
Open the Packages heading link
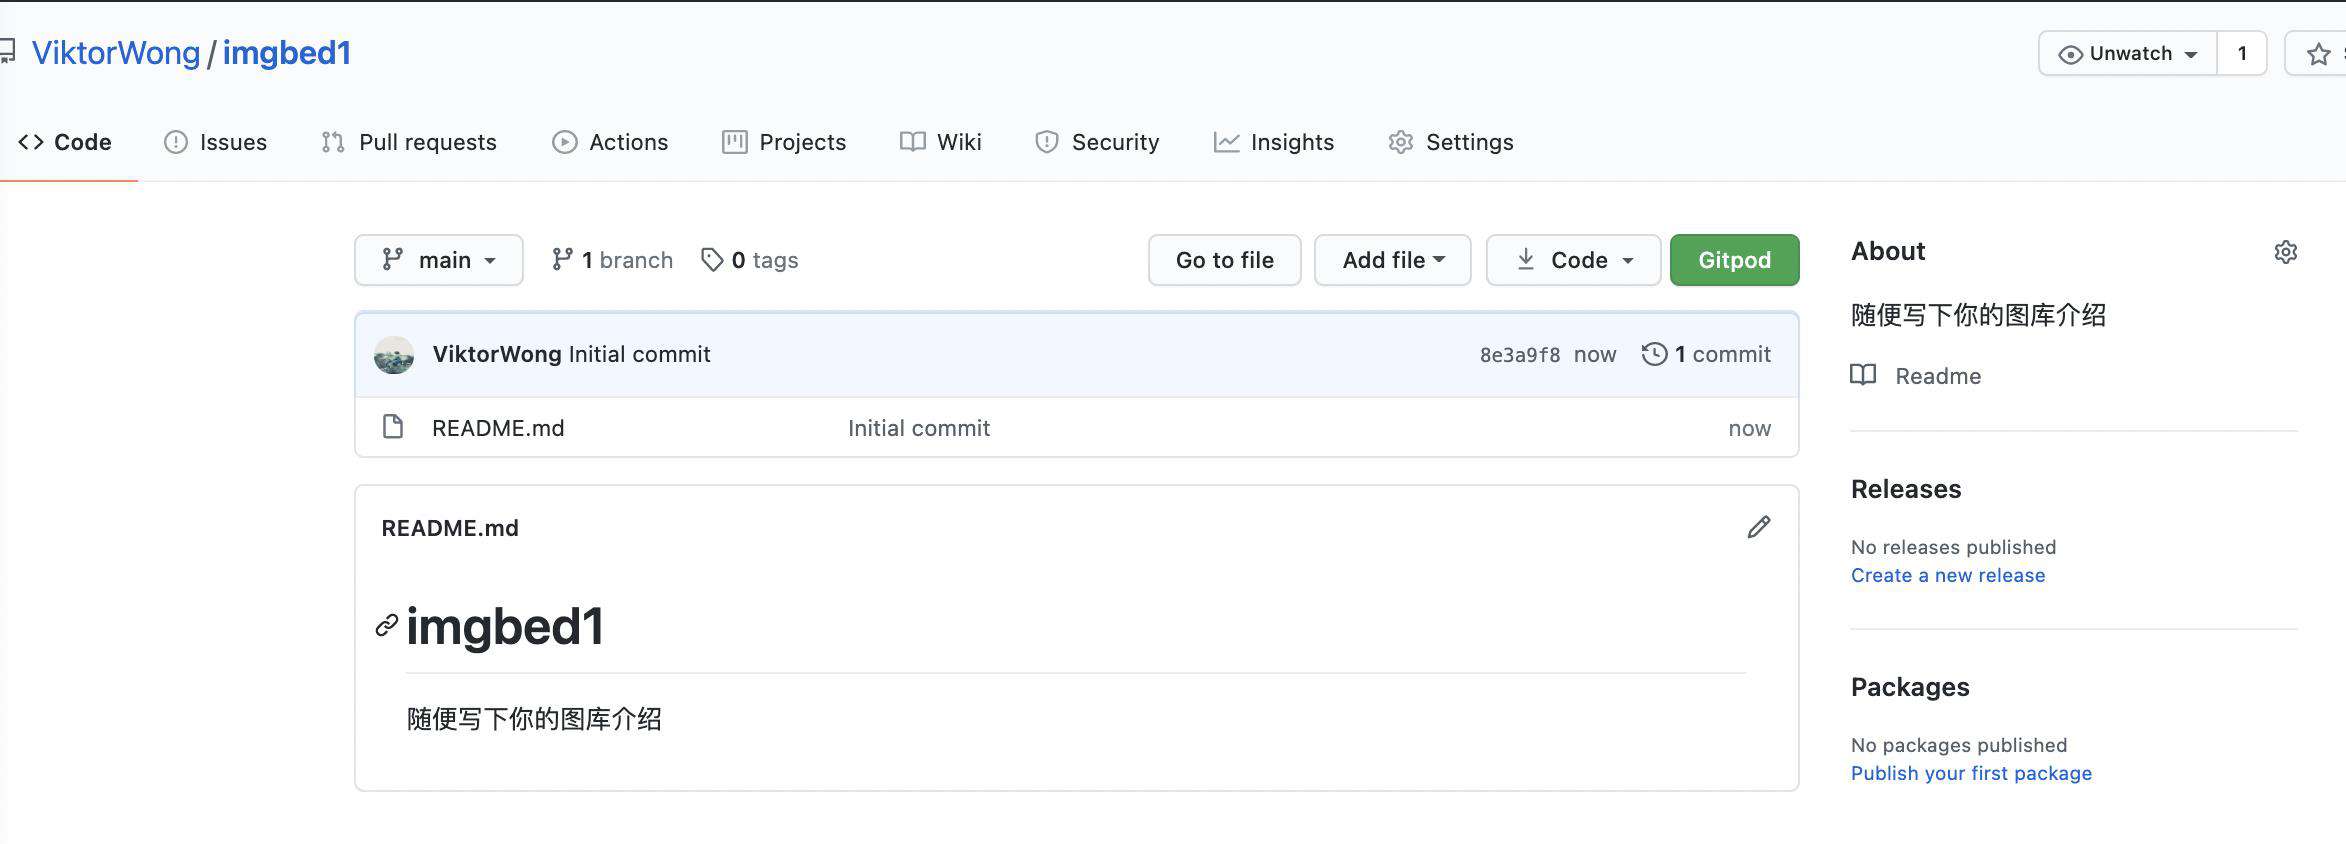(x=1910, y=687)
